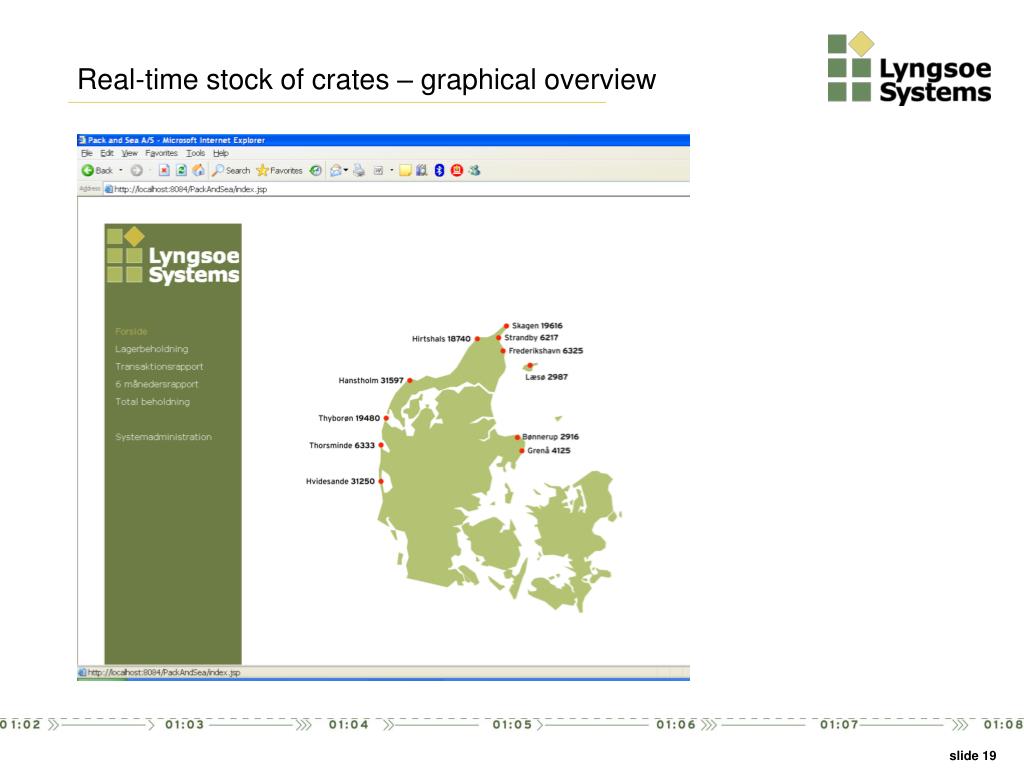Viewport: 1024px width, 768px height.
Task: Open the Lagerbeholdning link
Action: coord(152,349)
